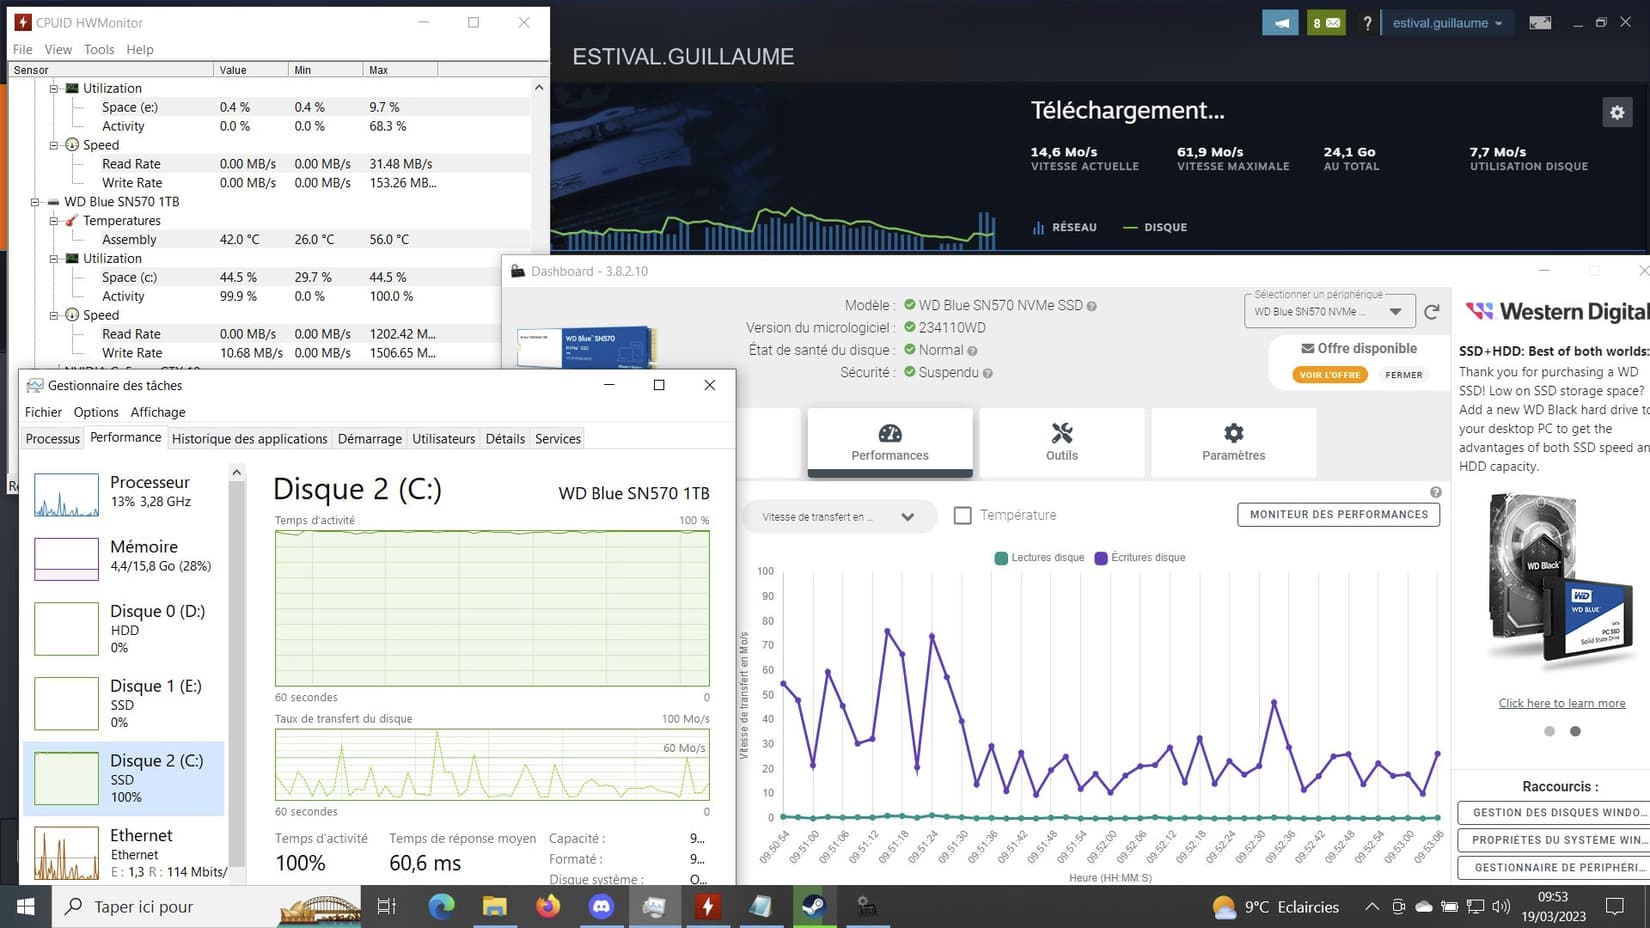The width and height of the screenshot is (1650, 928).
Task: Switch to Historique des applications tab
Action: pos(249,439)
